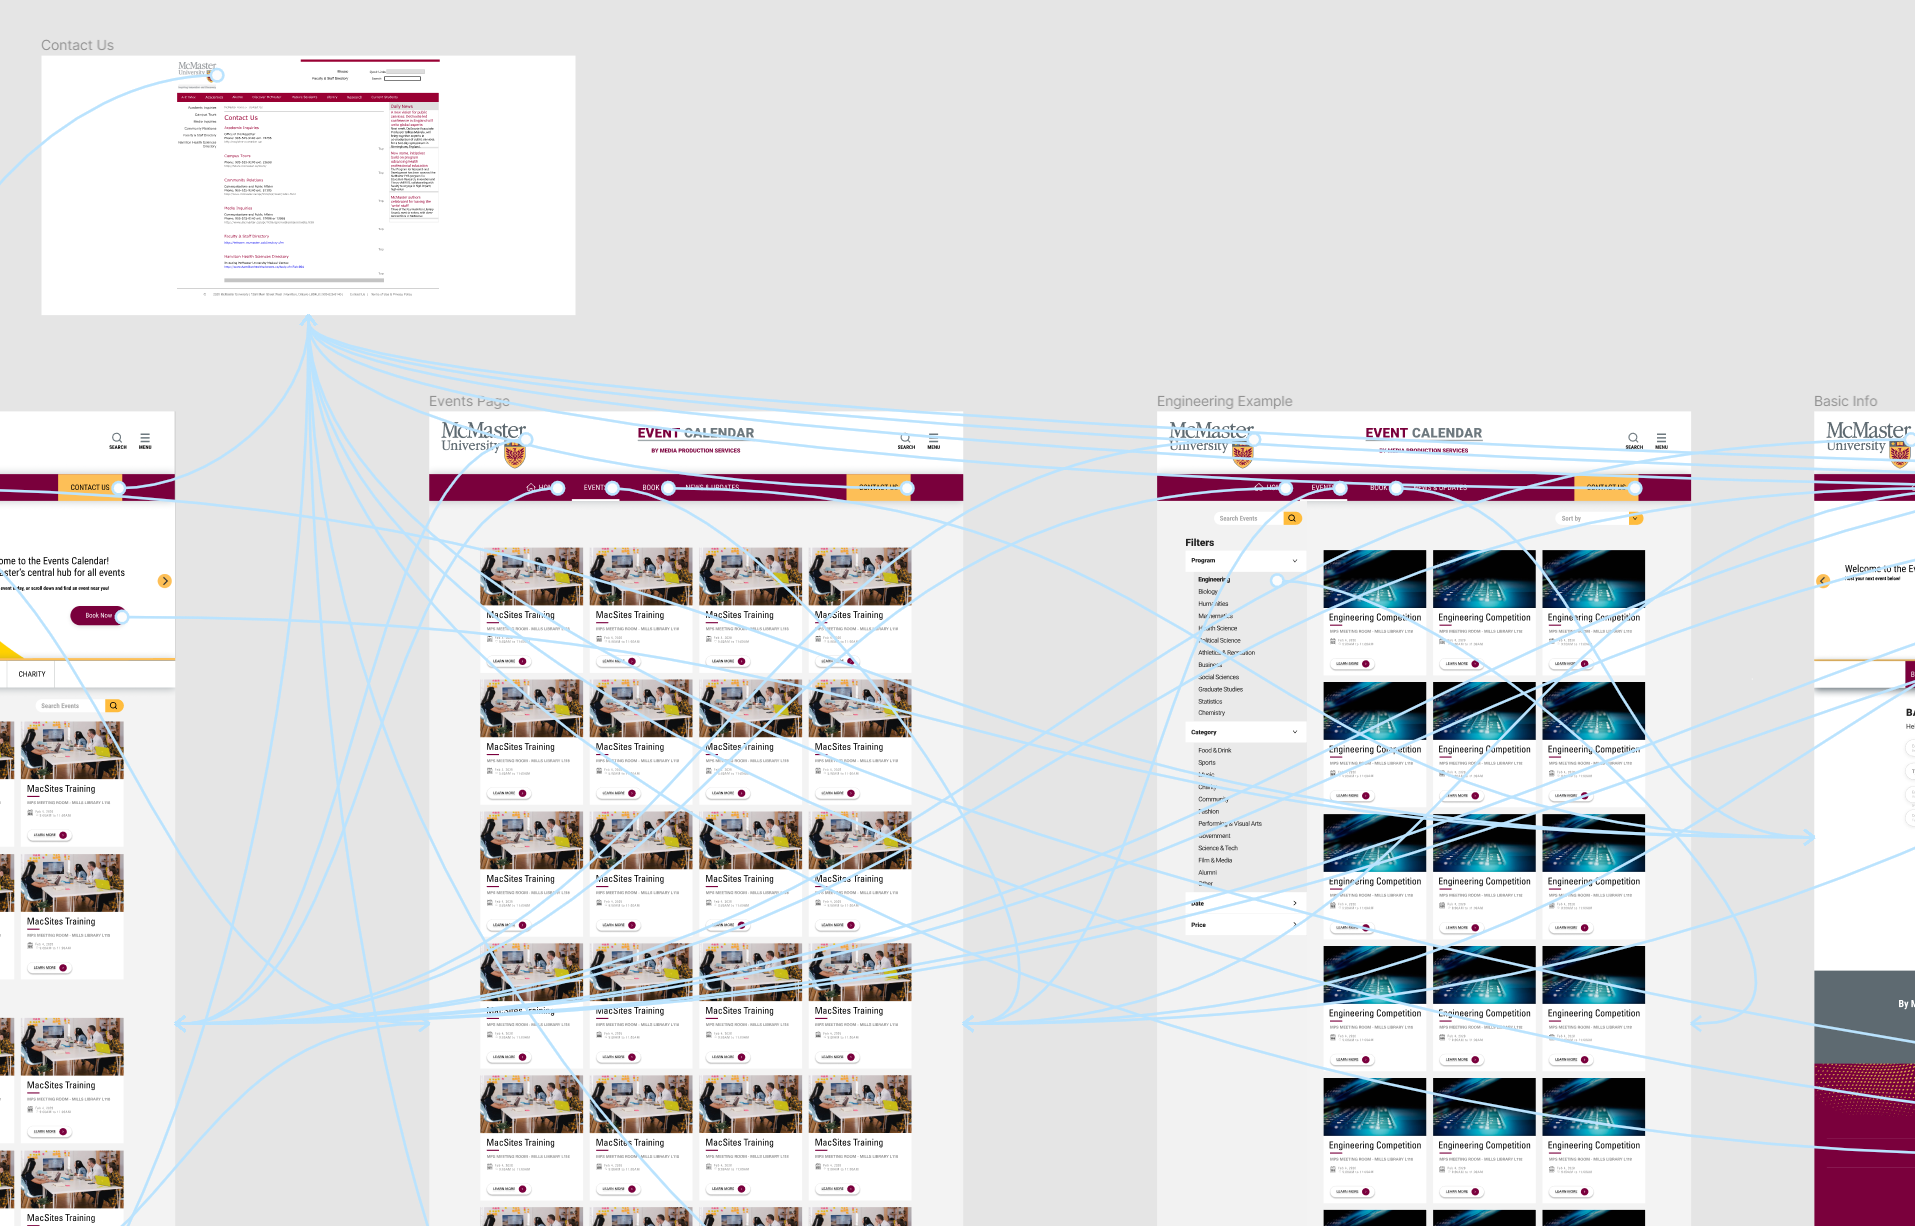Image resolution: width=1915 pixels, height=1226 pixels.
Task: Click the Search Events input field in Engineering Example
Action: pos(1249,518)
